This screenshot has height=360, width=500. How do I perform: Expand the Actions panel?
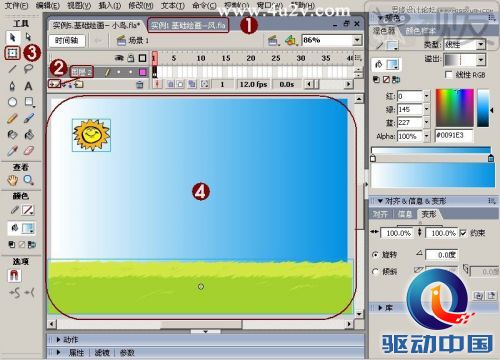pyautogui.click(x=58, y=340)
